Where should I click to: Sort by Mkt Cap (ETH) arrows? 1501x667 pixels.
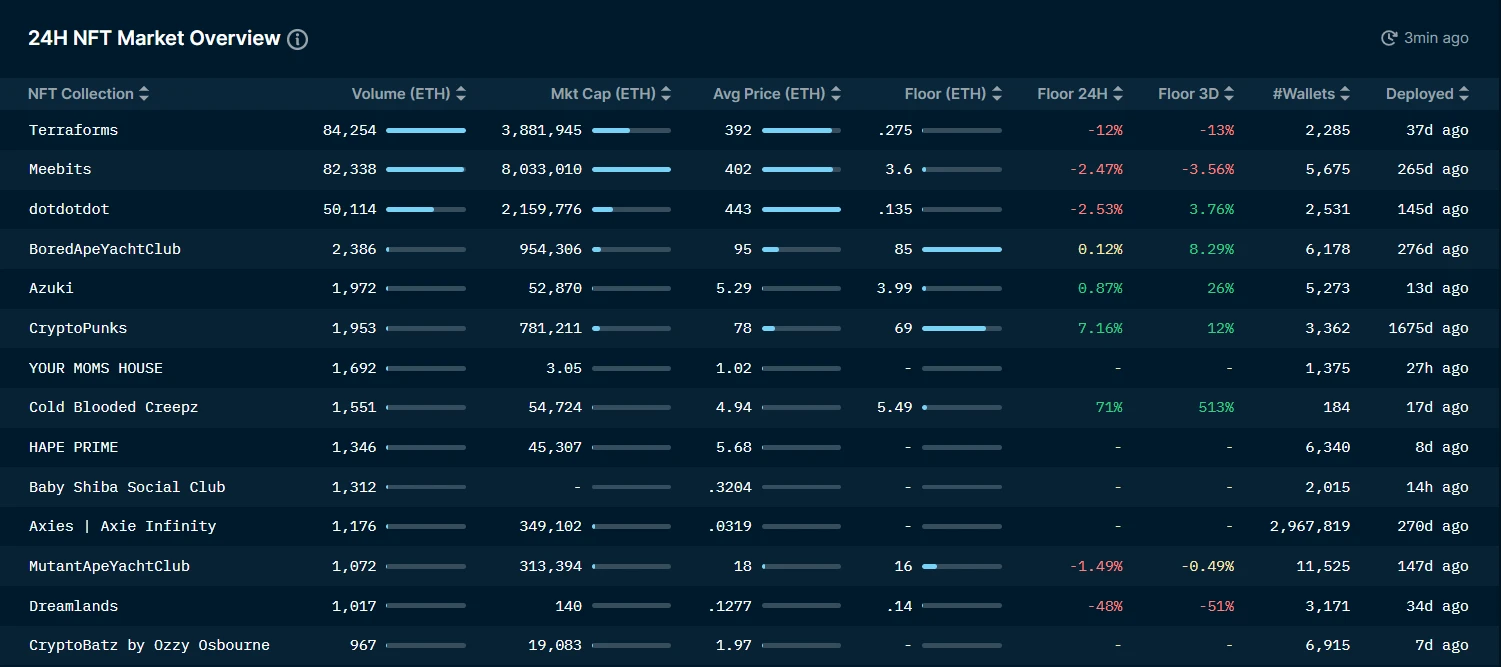[666, 94]
